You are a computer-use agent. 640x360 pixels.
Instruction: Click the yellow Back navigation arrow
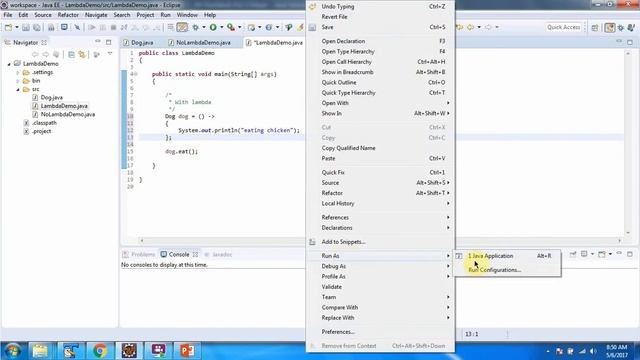[x=471, y=27]
